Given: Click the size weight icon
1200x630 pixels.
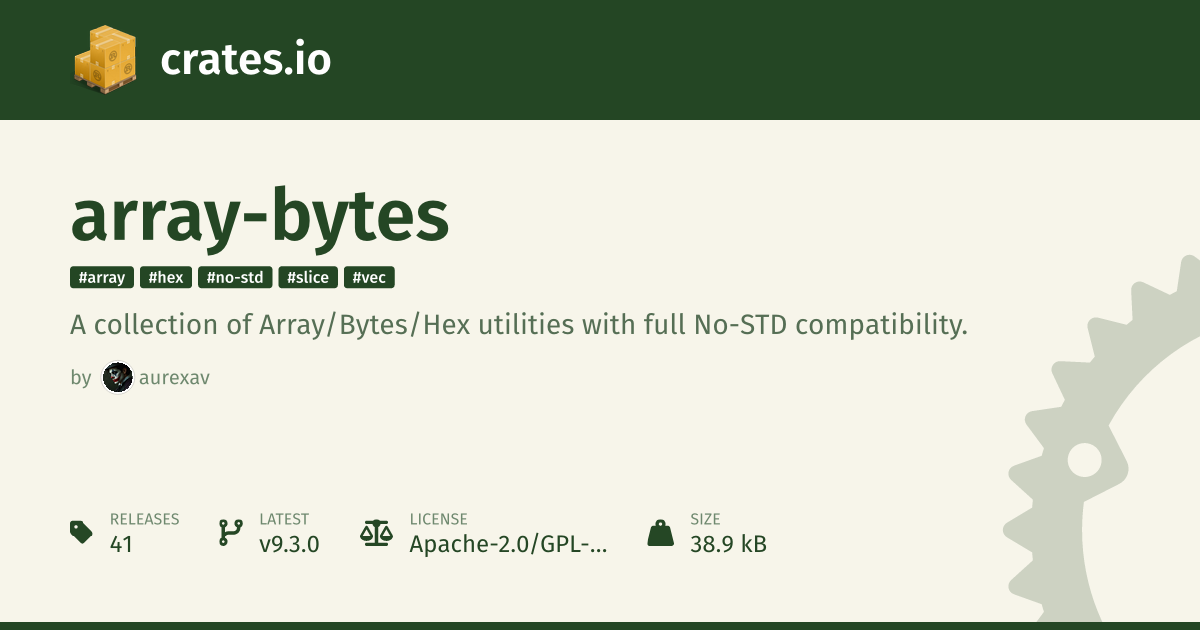Looking at the screenshot, I should pos(660,533).
